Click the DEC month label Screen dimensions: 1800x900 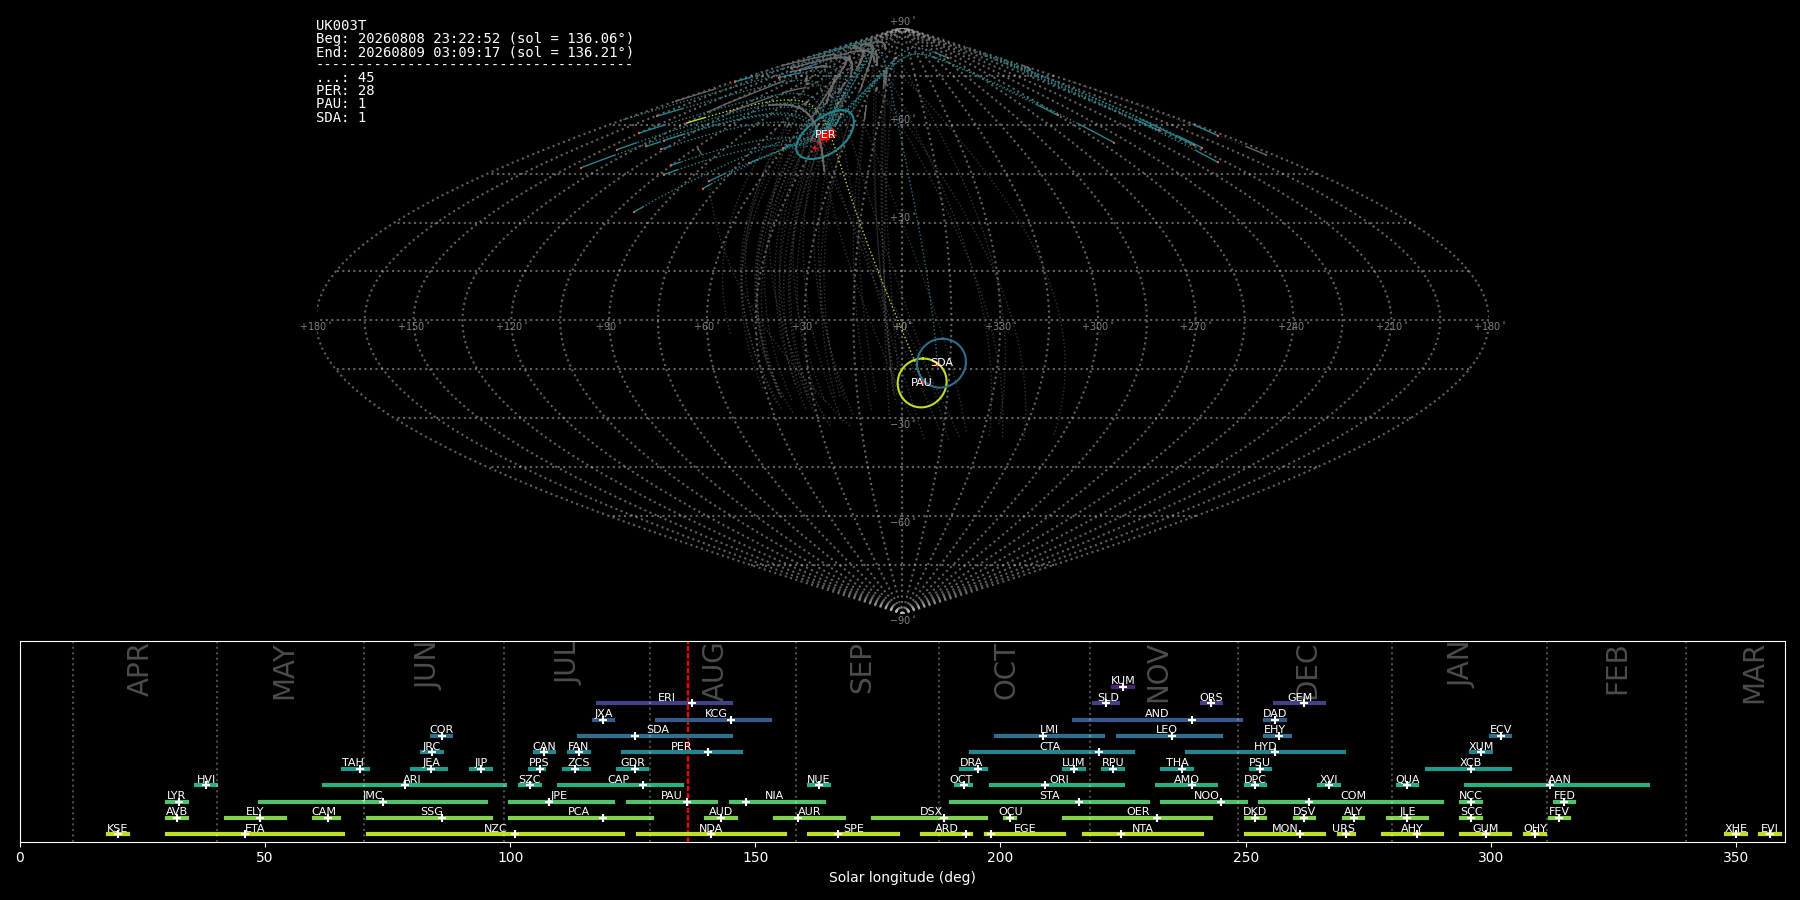[1307, 672]
